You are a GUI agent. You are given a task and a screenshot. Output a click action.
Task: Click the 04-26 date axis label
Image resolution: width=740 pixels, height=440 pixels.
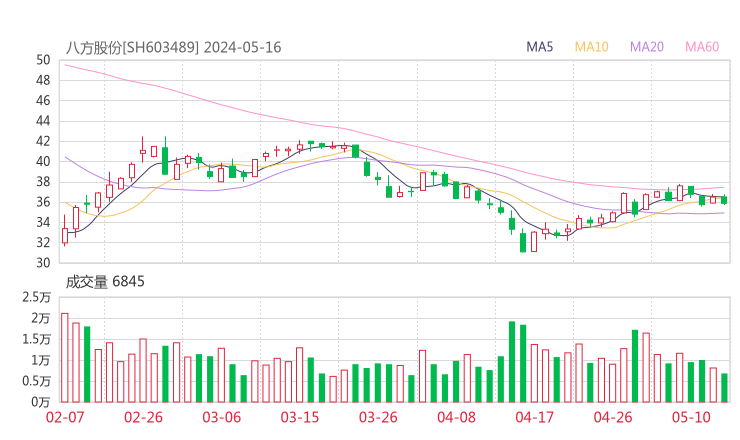[613, 417]
